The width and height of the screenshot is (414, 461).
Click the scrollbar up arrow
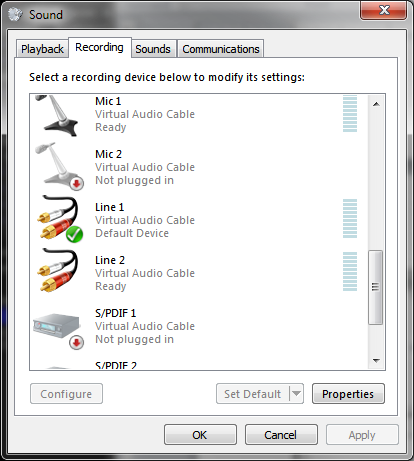[x=376, y=104]
